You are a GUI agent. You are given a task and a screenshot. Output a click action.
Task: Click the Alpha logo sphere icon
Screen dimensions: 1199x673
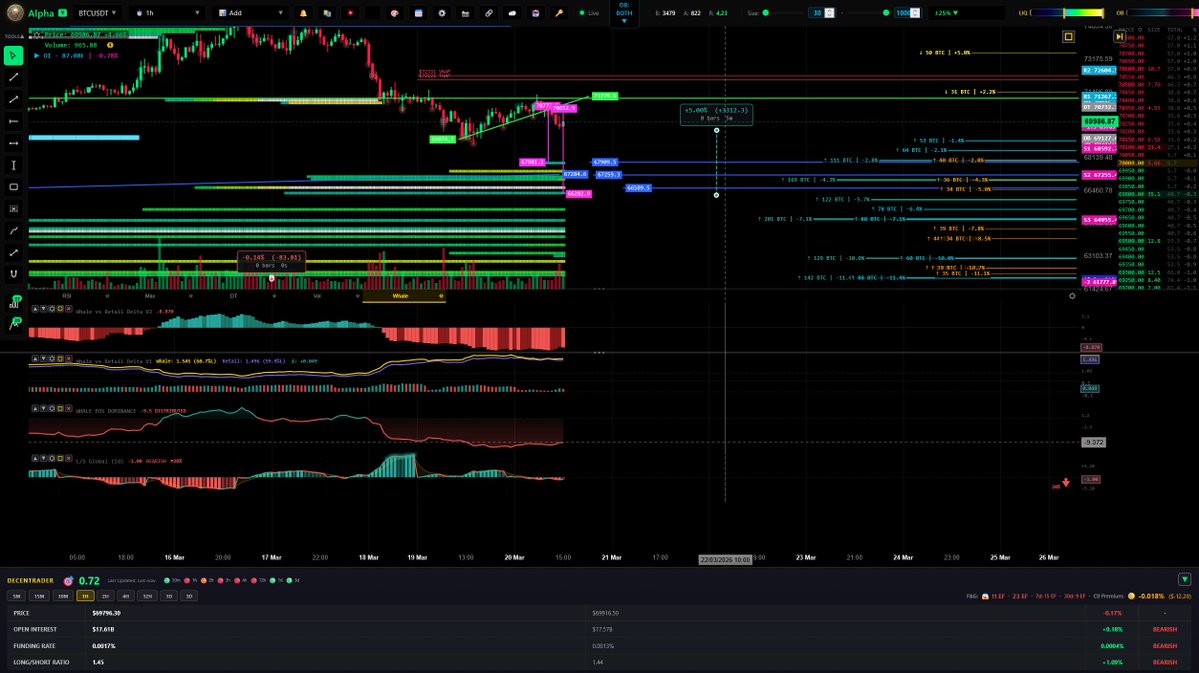(x=15, y=13)
